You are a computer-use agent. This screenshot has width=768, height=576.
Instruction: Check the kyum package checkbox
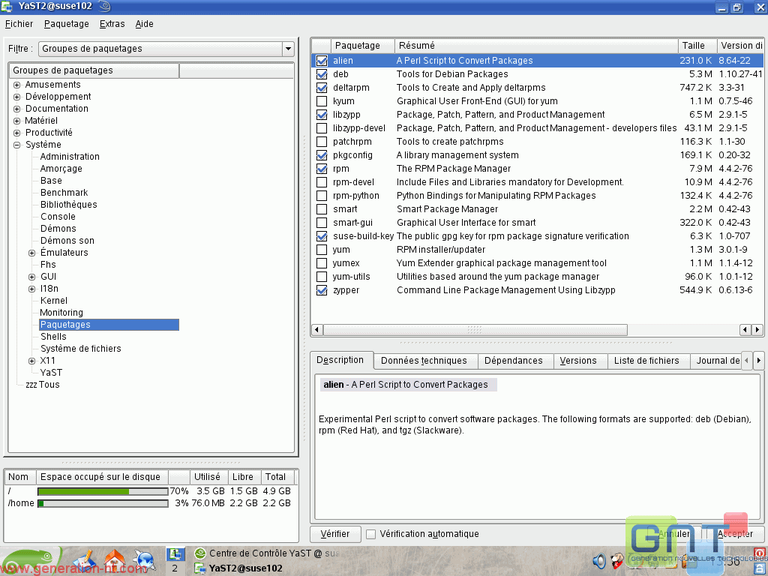coord(321,101)
